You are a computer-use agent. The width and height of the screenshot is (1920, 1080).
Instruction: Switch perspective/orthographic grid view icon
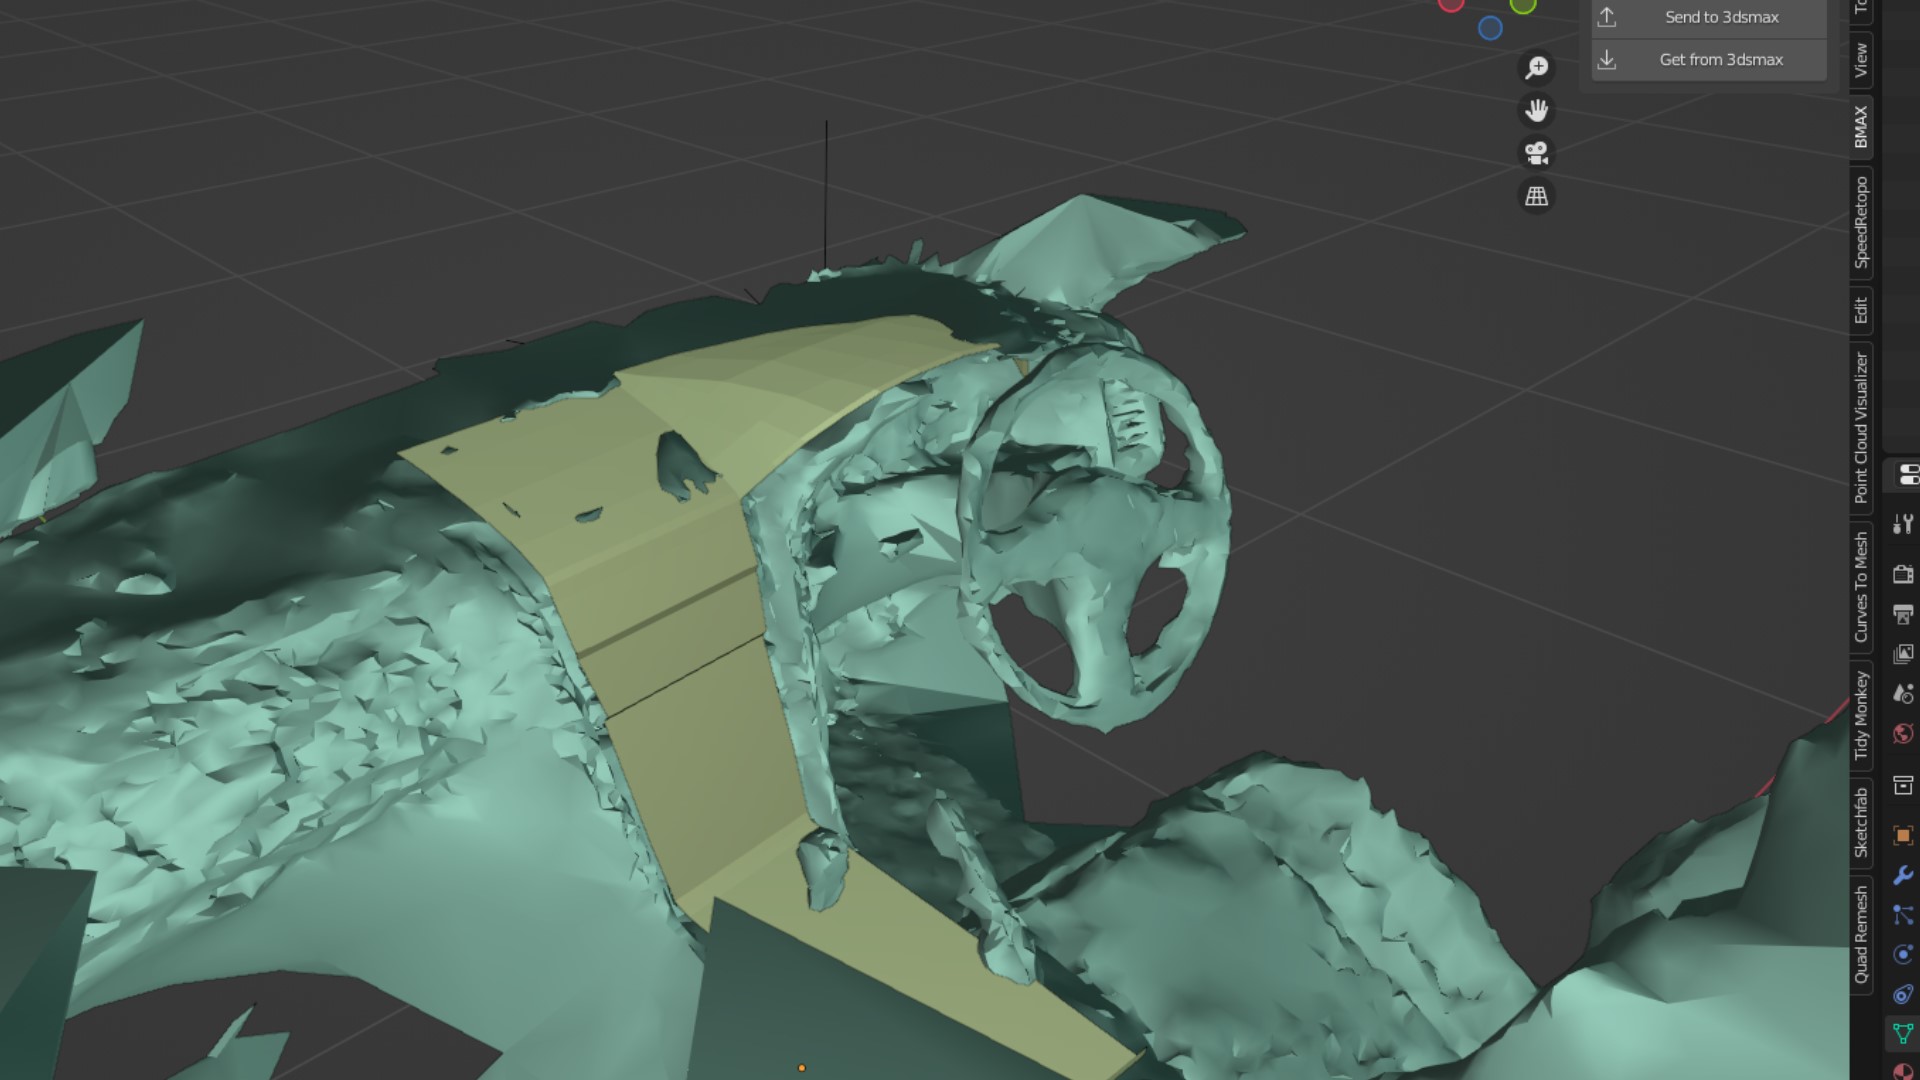pos(1536,196)
